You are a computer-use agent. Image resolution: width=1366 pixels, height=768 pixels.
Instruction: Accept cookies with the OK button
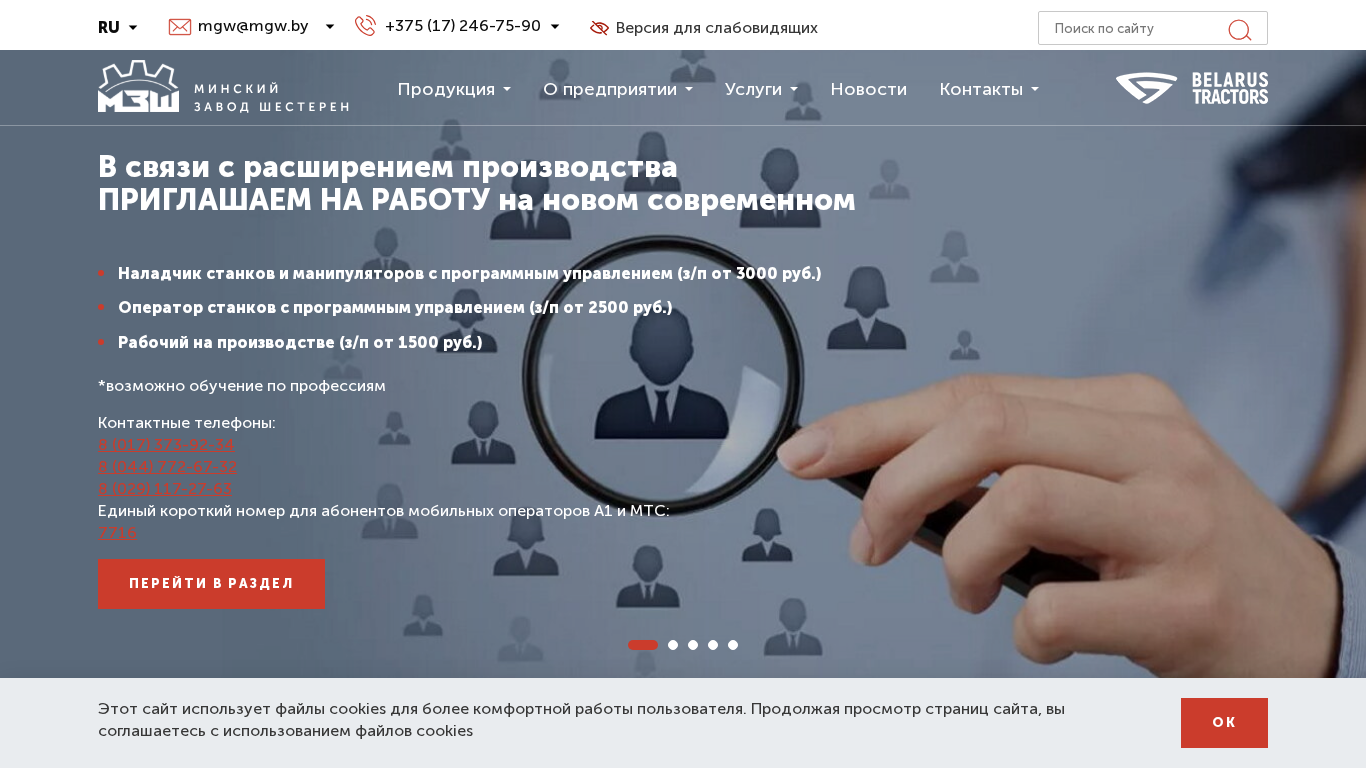[1224, 723]
